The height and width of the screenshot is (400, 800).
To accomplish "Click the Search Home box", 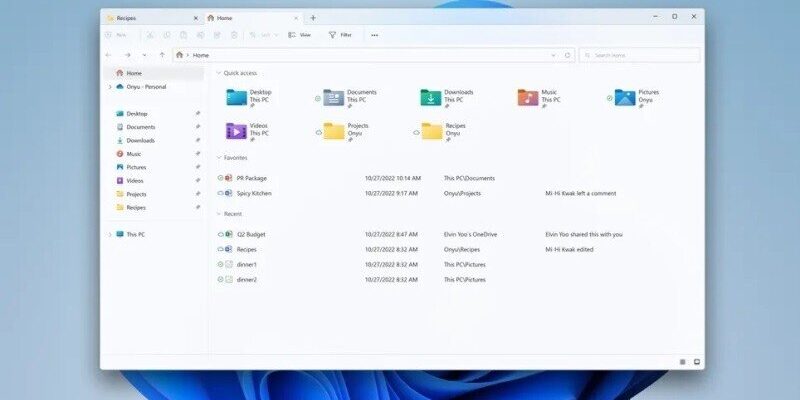I will click(640, 55).
